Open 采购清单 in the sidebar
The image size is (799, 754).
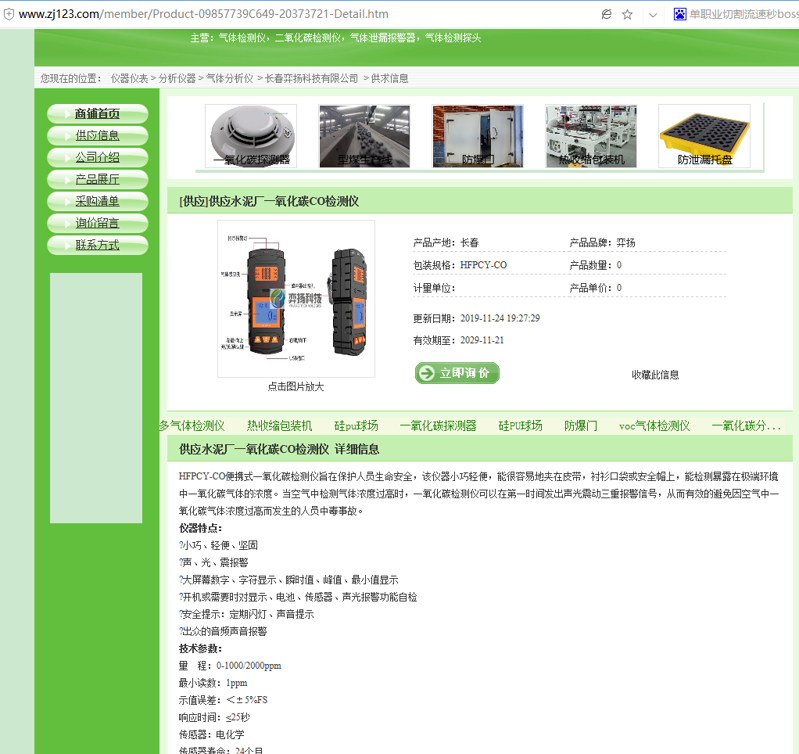pyautogui.click(x=97, y=201)
